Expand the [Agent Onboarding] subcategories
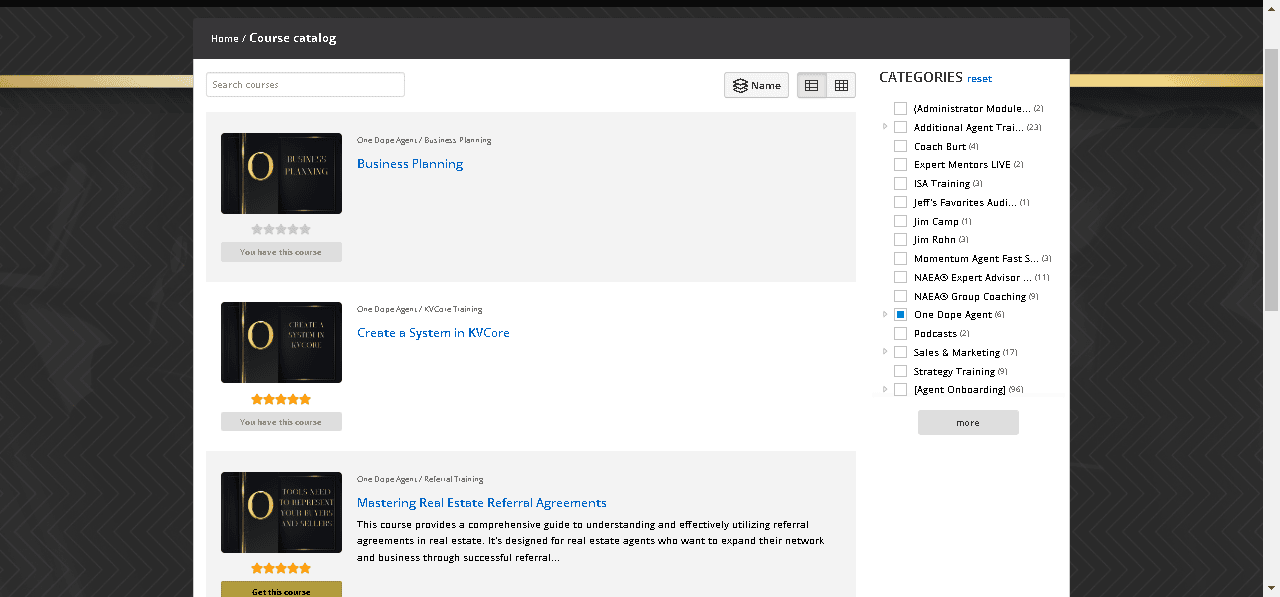The width and height of the screenshot is (1280, 597). [885, 389]
